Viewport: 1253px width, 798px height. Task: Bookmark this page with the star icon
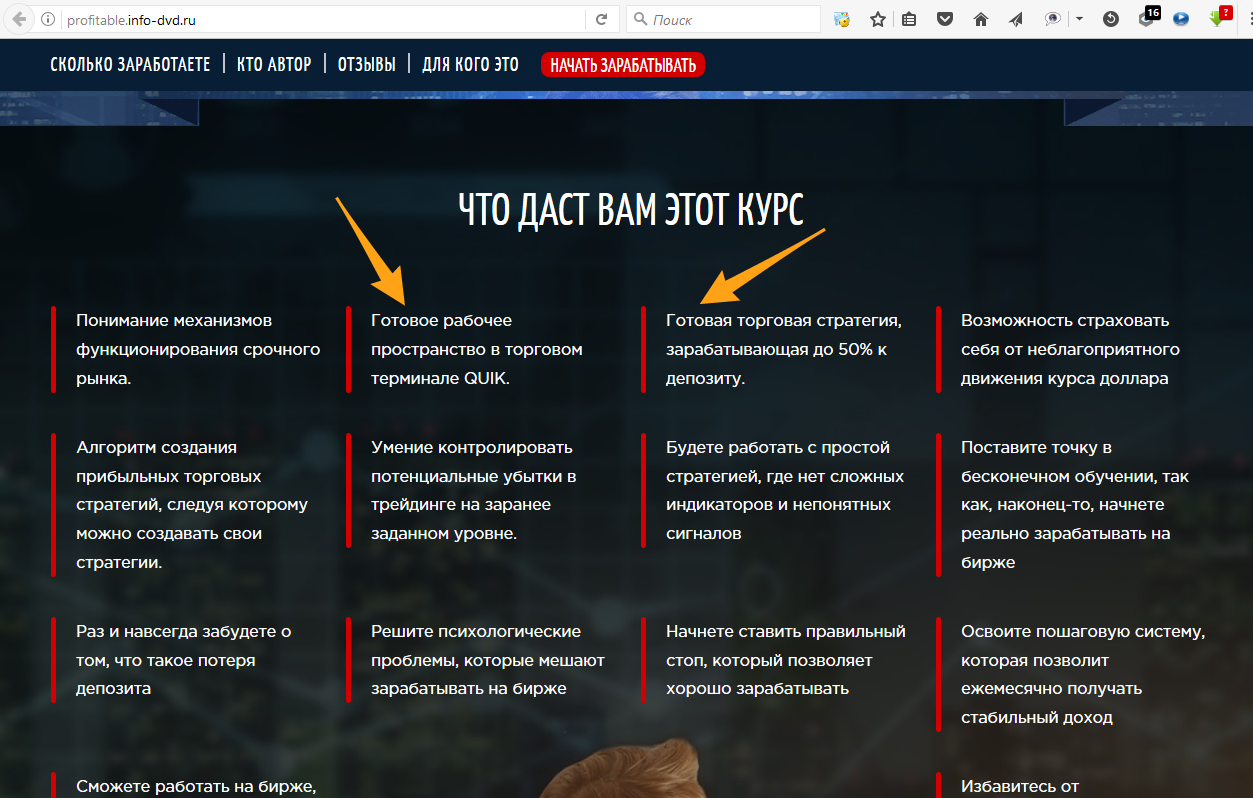point(877,19)
